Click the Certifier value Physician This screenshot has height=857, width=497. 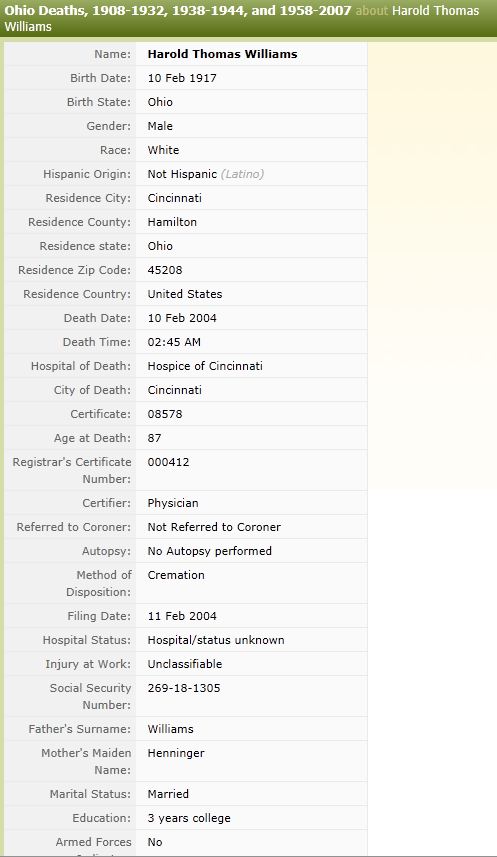(173, 503)
